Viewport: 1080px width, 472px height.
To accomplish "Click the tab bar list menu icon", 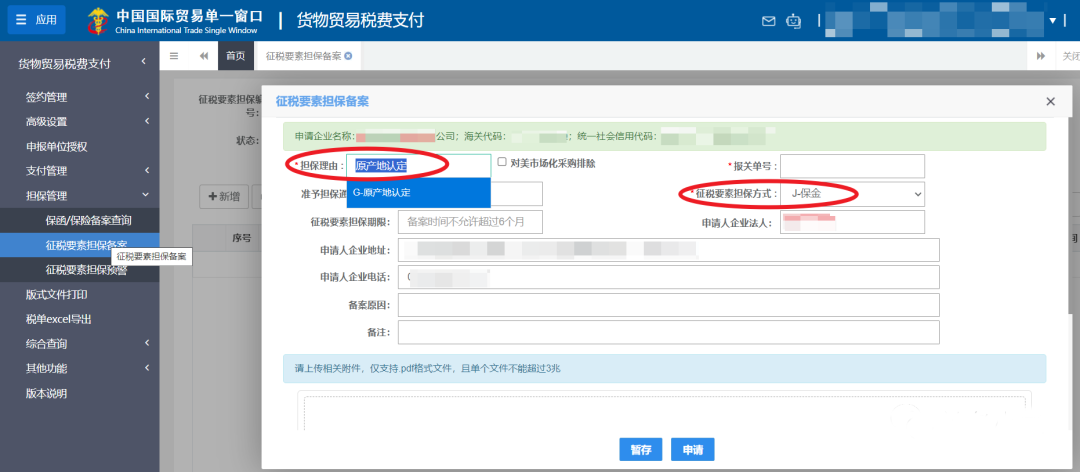I will pos(174,56).
